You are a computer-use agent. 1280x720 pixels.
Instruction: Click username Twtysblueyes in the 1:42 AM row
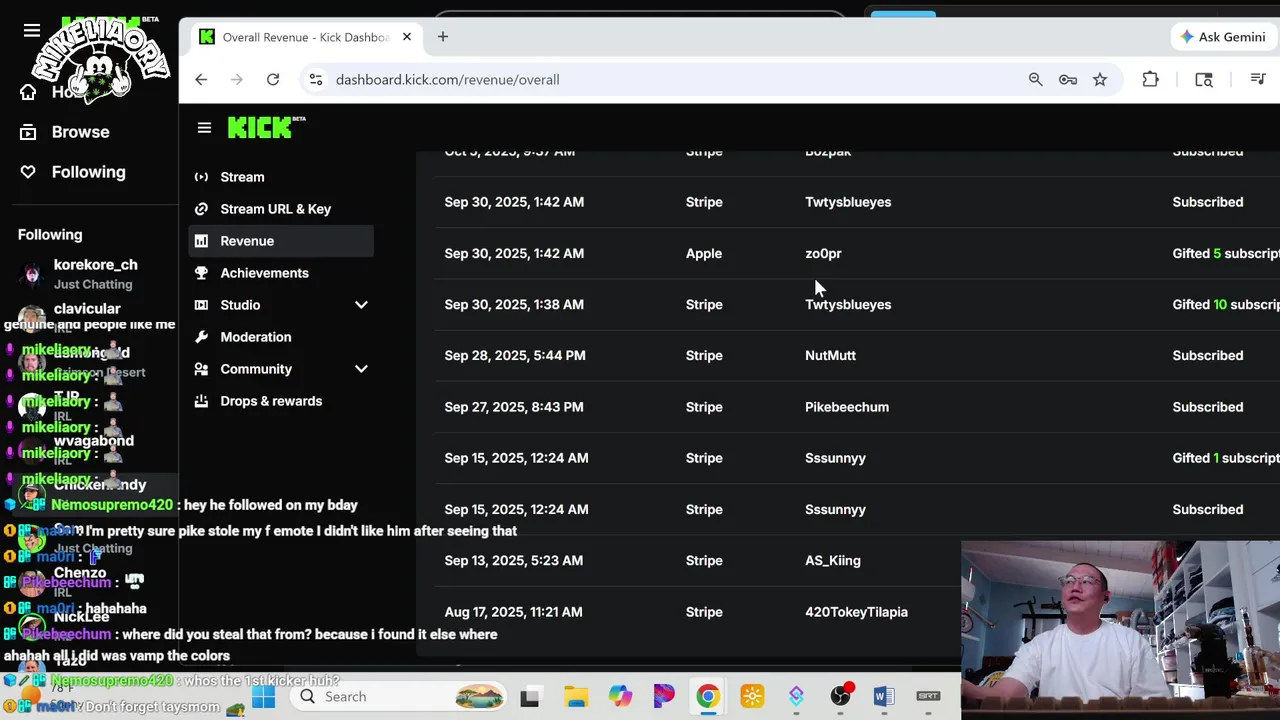tap(848, 202)
